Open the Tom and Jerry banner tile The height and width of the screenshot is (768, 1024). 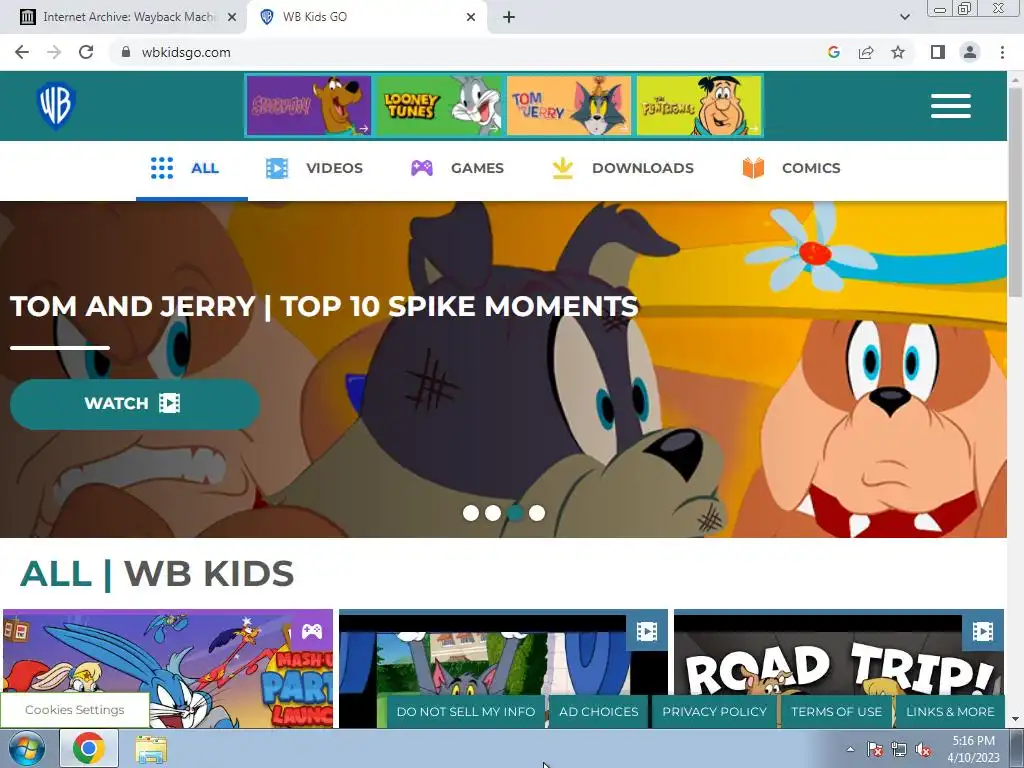[x=569, y=106]
